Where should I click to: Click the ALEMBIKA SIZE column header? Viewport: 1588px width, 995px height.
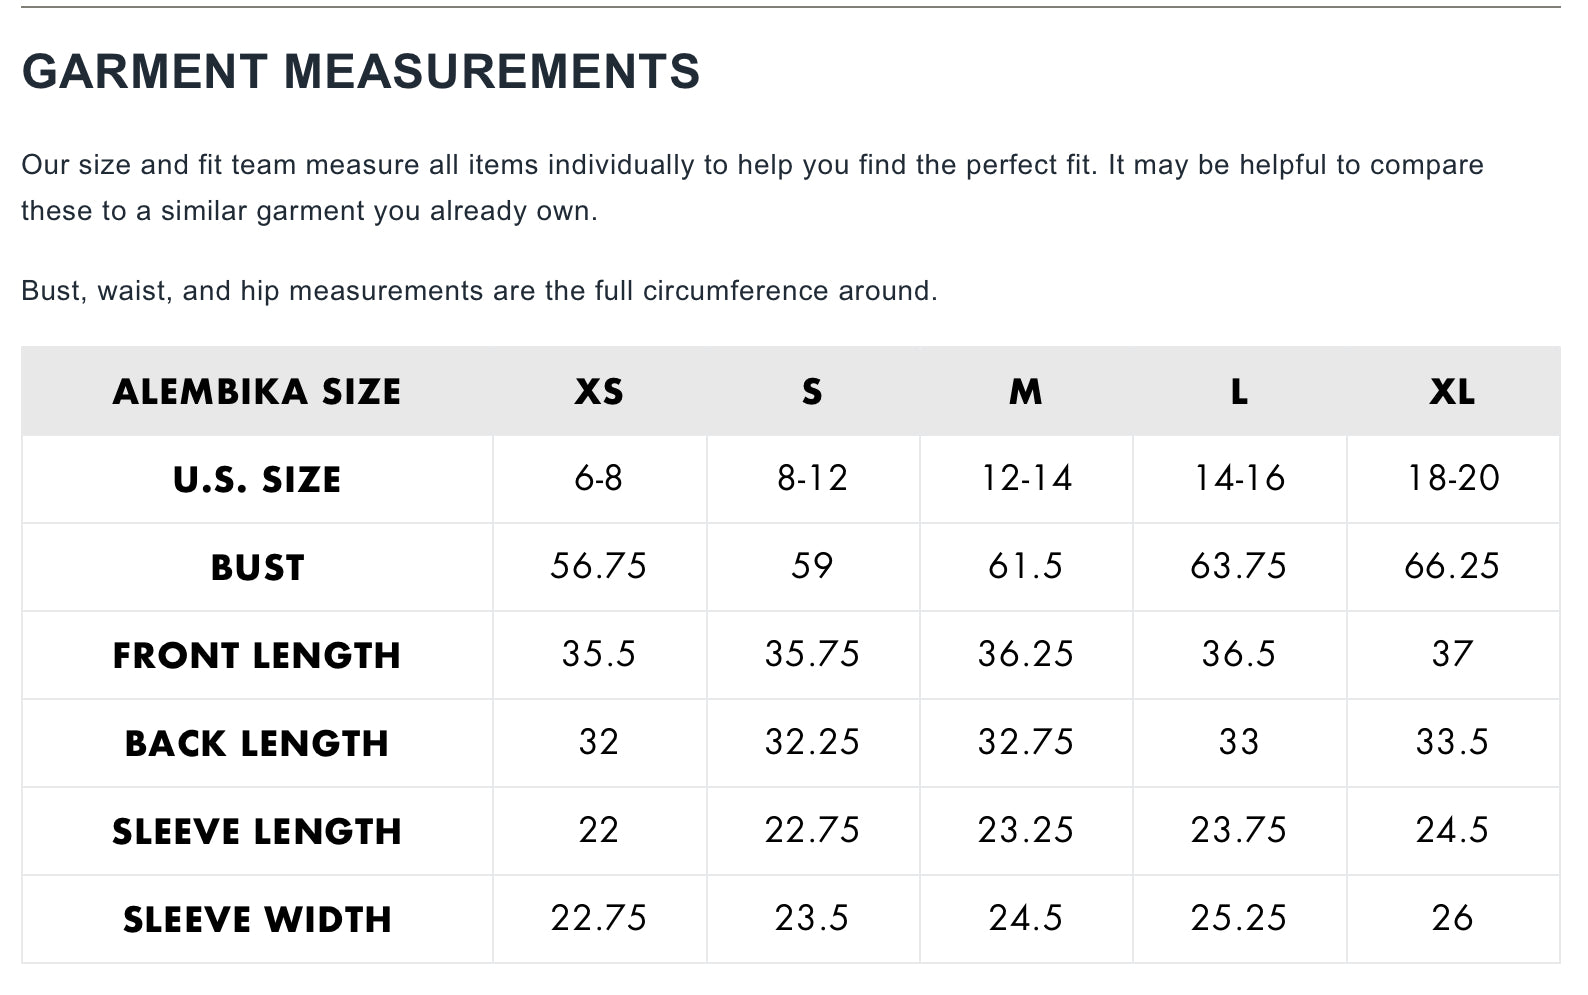click(x=257, y=392)
